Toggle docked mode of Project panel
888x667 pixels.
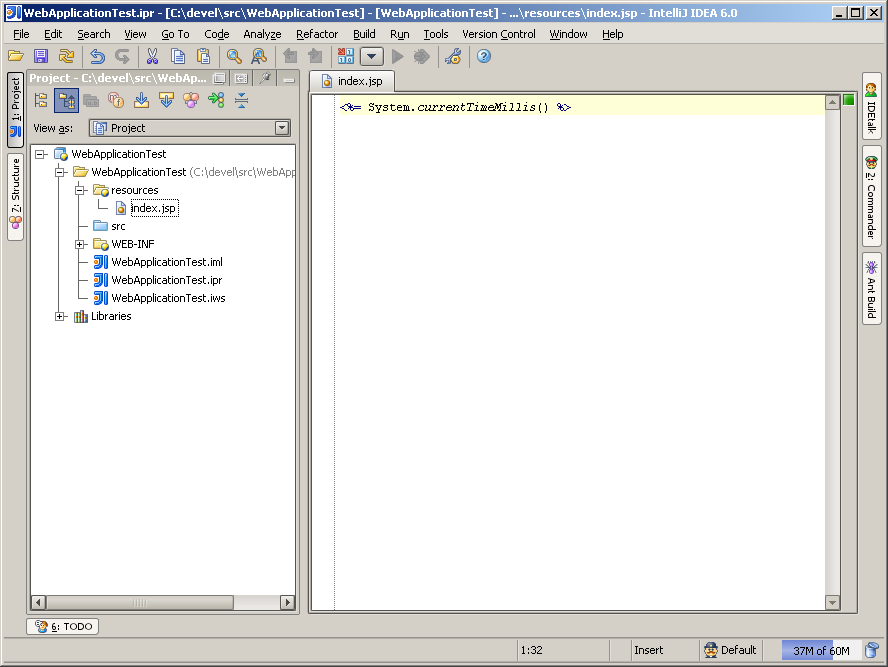[241, 78]
